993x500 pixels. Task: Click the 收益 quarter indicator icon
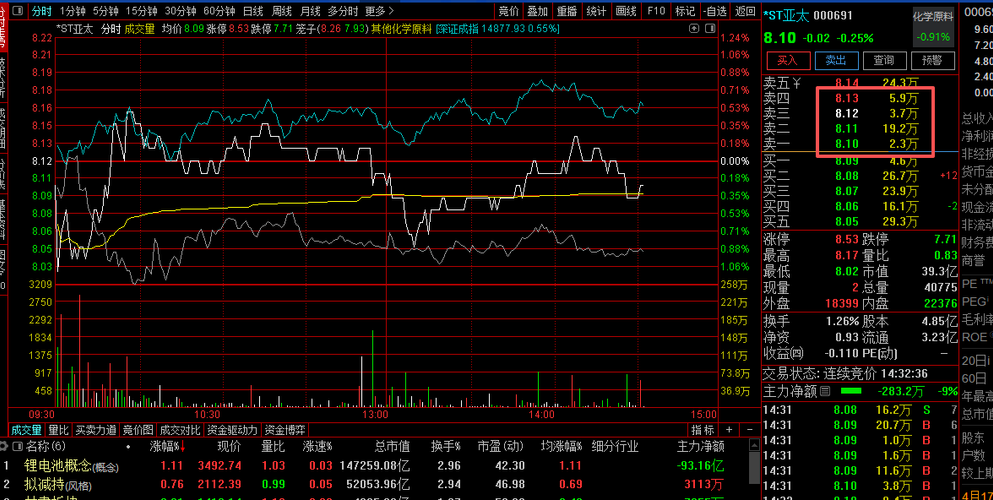(798, 353)
